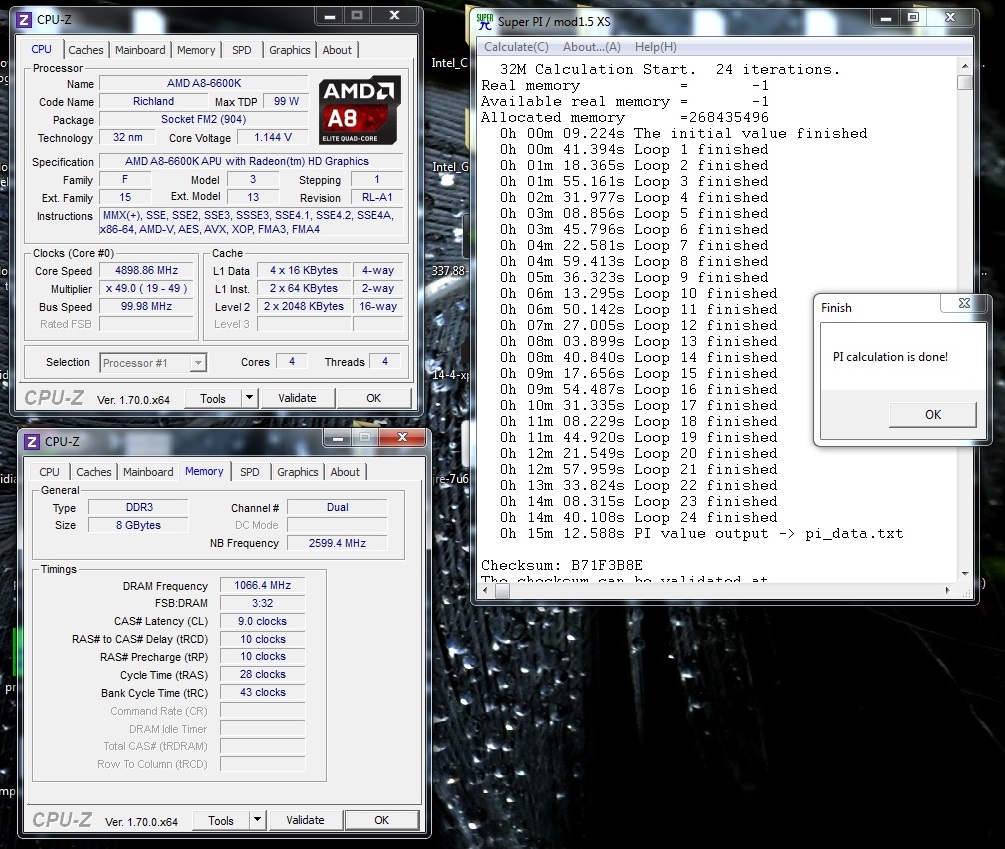The image size is (1005, 849).
Task: Click the Bus Speed value 99.98 MHz
Action: click(x=146, y=306)
